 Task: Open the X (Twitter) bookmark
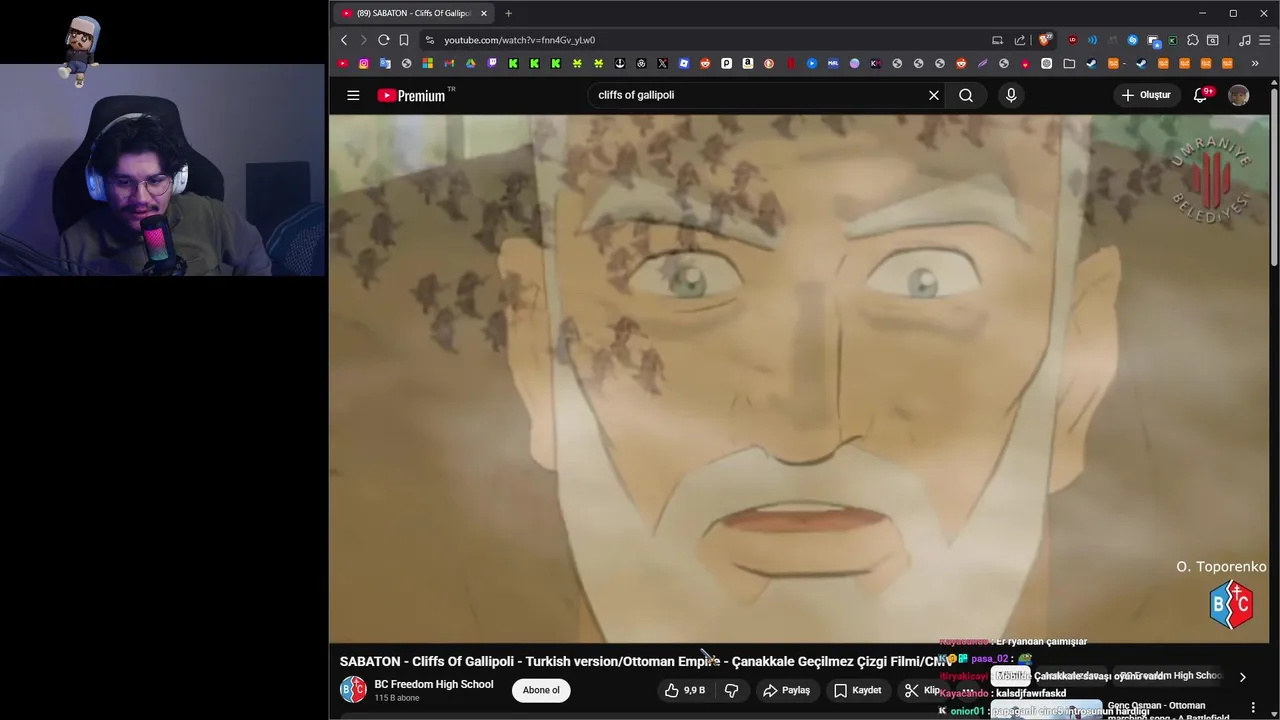coord(662,63)
